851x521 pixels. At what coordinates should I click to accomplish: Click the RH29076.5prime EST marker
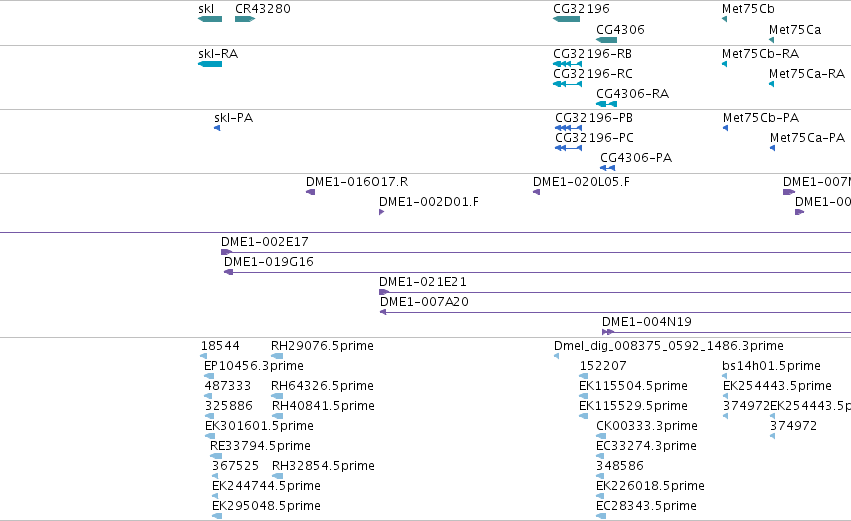[277, 356]
